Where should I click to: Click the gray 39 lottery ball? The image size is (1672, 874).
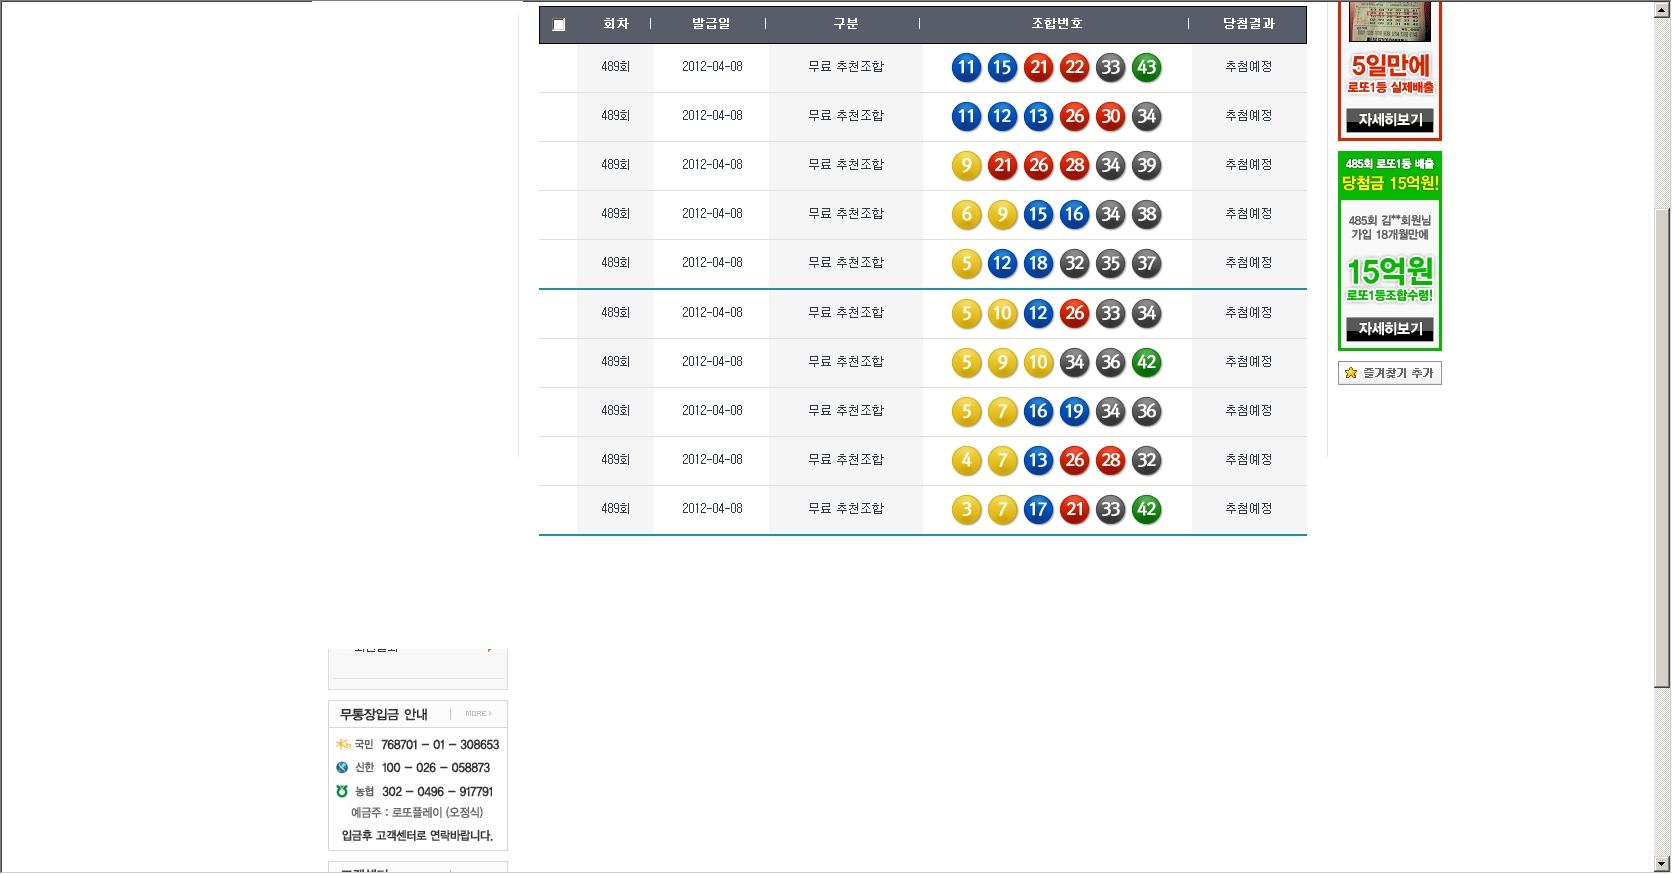1146,166
